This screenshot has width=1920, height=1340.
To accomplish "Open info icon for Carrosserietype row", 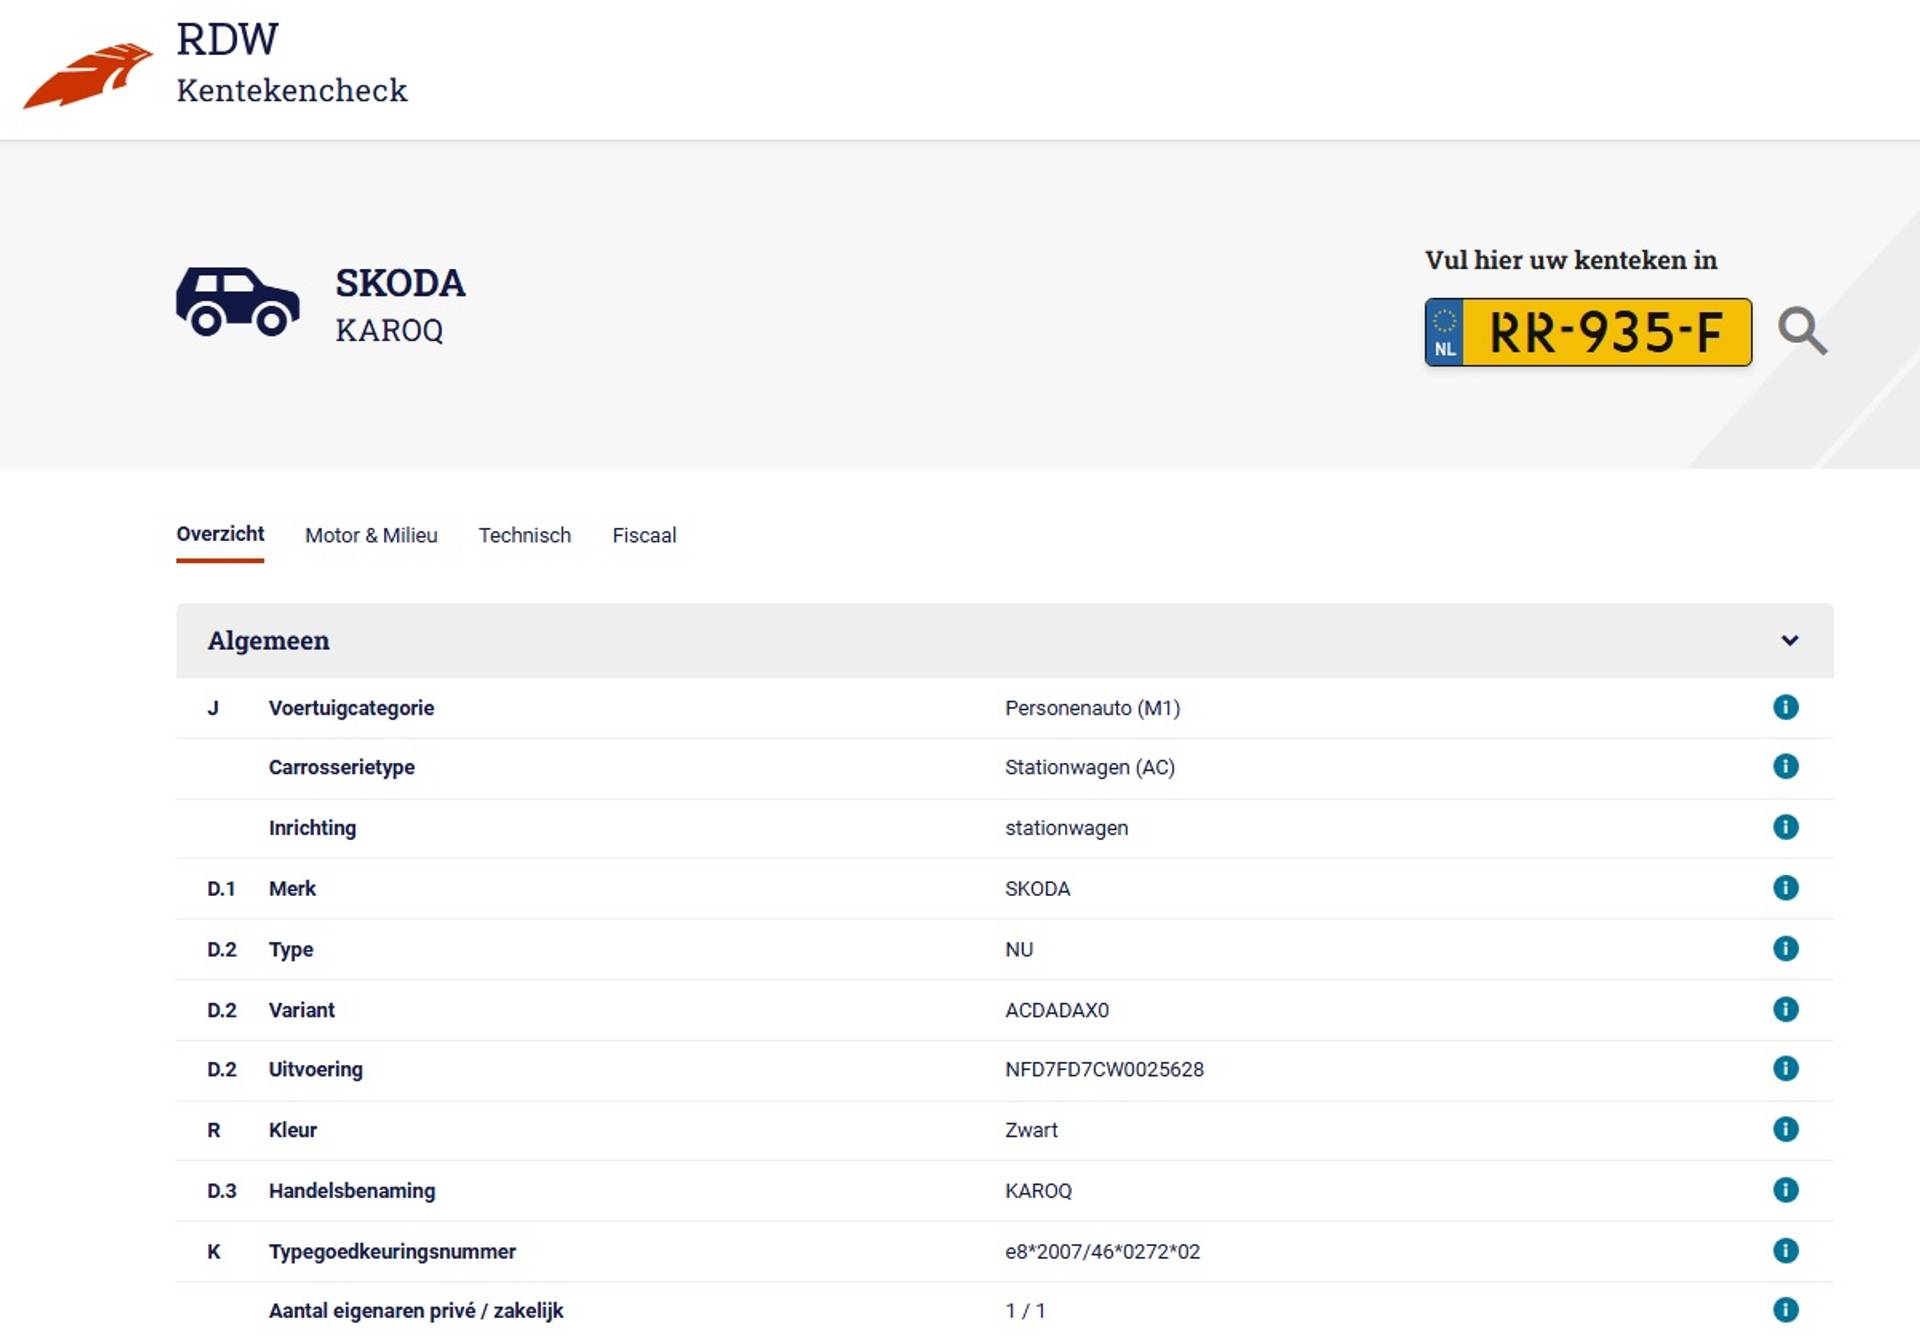I will point(1785,767).
